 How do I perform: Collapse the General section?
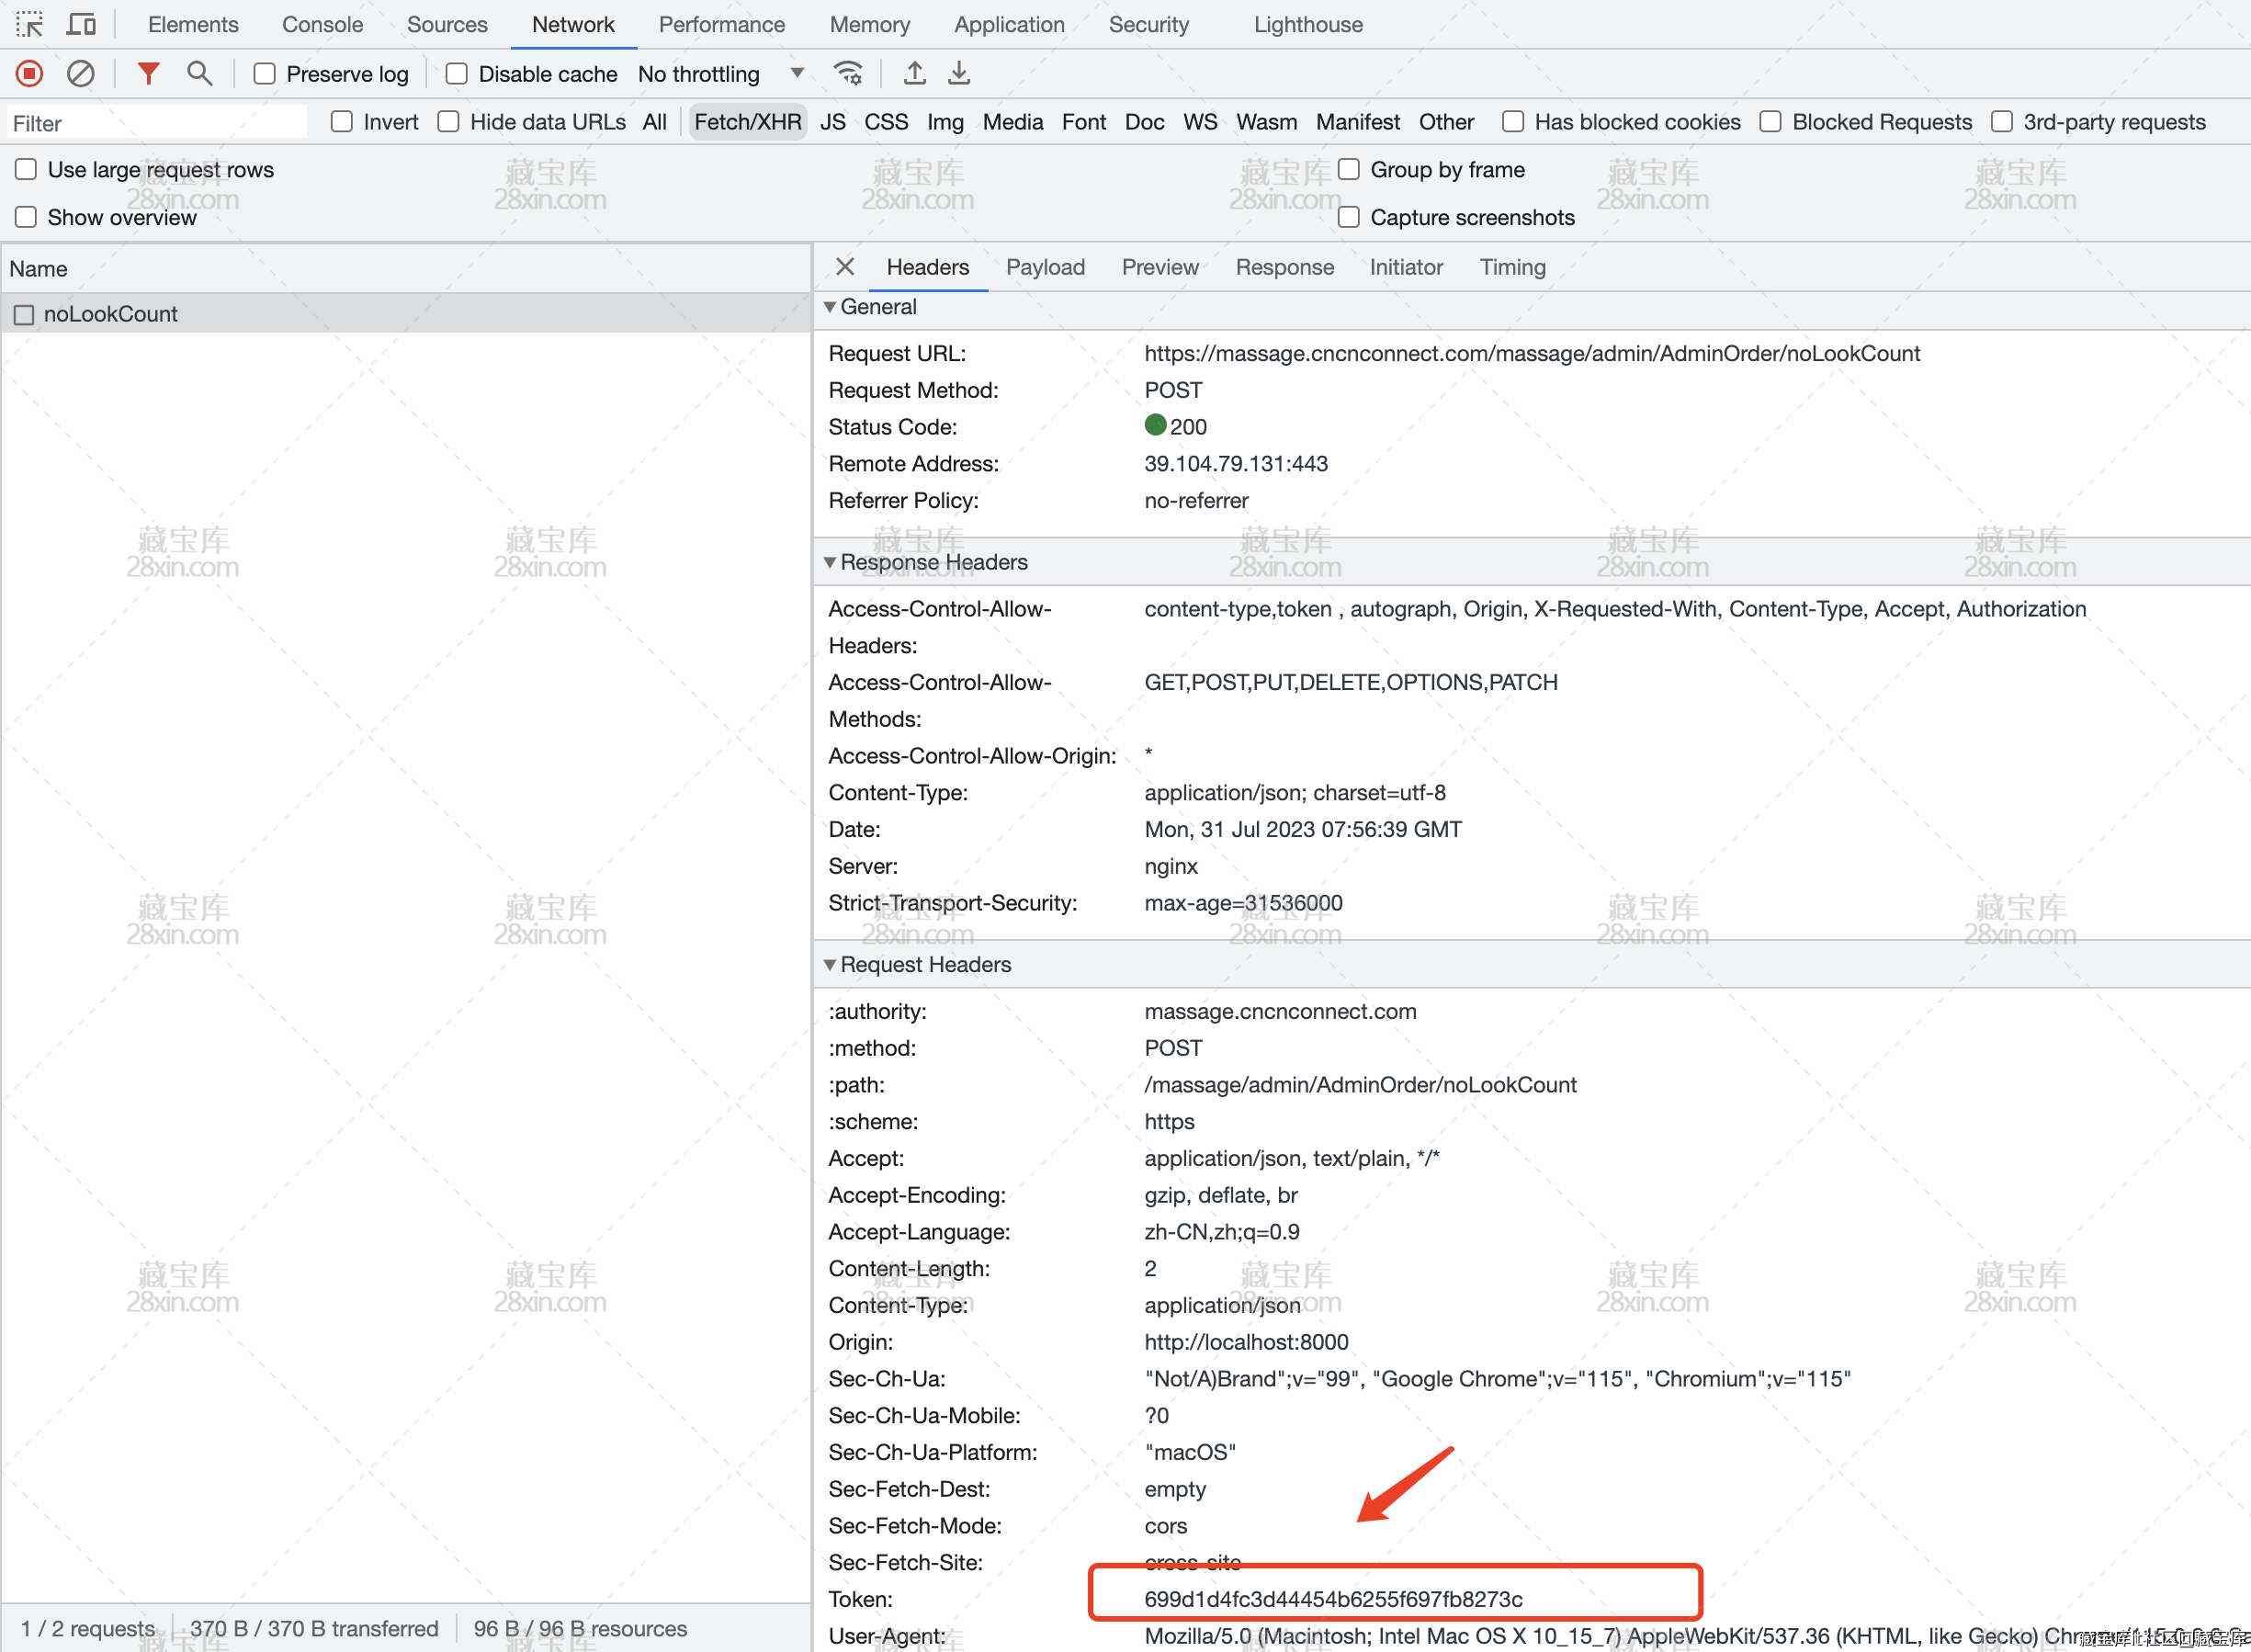click(x=830, y=307)
